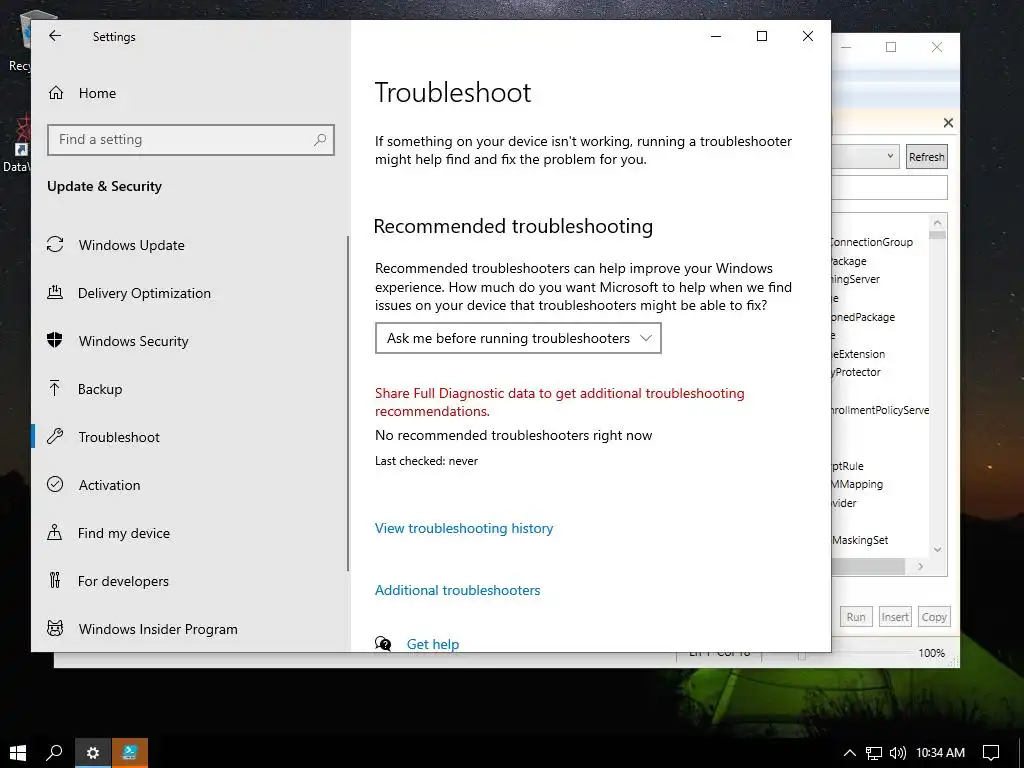Open the Windows Start menu
This screenshot has height=768, width=1024.
[x=18, y=752]
